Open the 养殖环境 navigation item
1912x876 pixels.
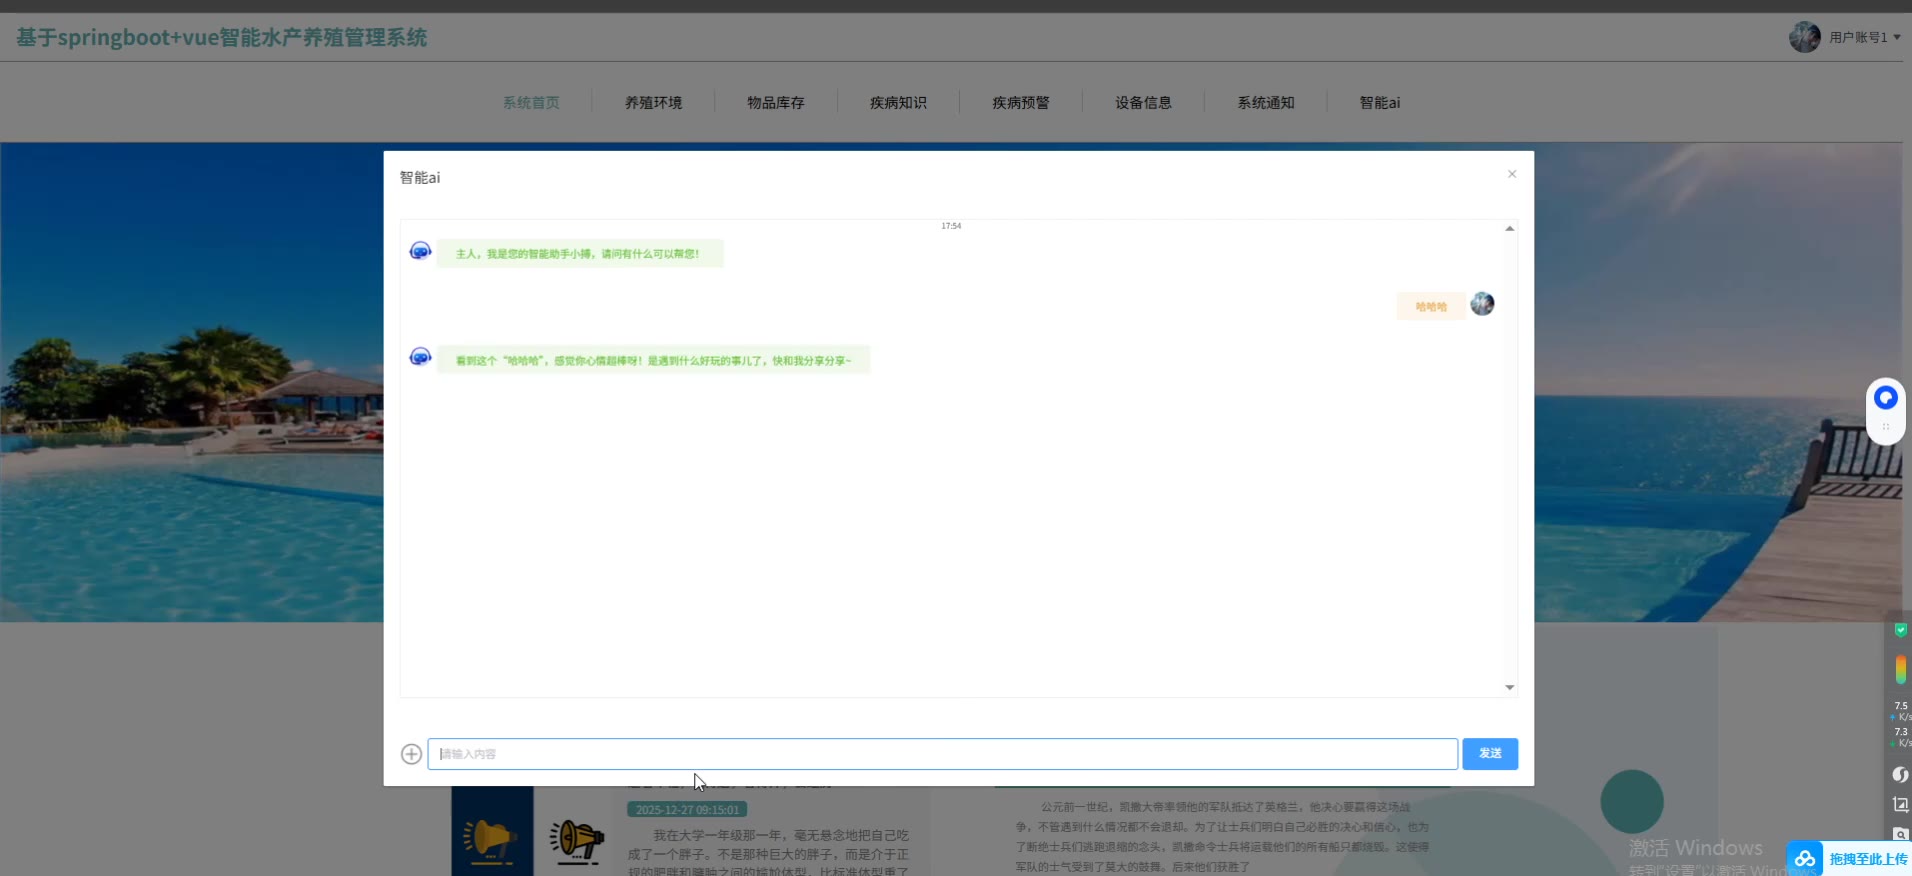click(653, 102)
